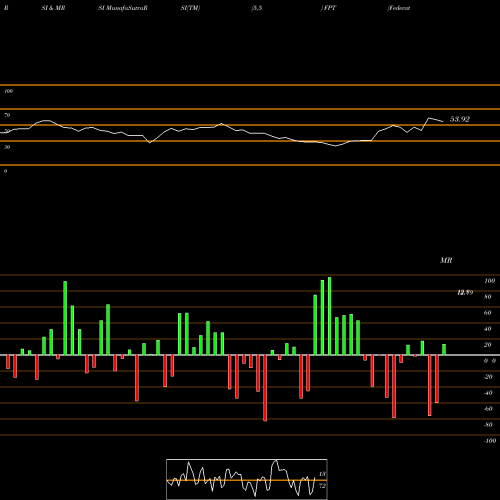Image resolution: width=500 pixels, height=500 pixels.
Task: Click the MR axis label -40
Action: 488,393
